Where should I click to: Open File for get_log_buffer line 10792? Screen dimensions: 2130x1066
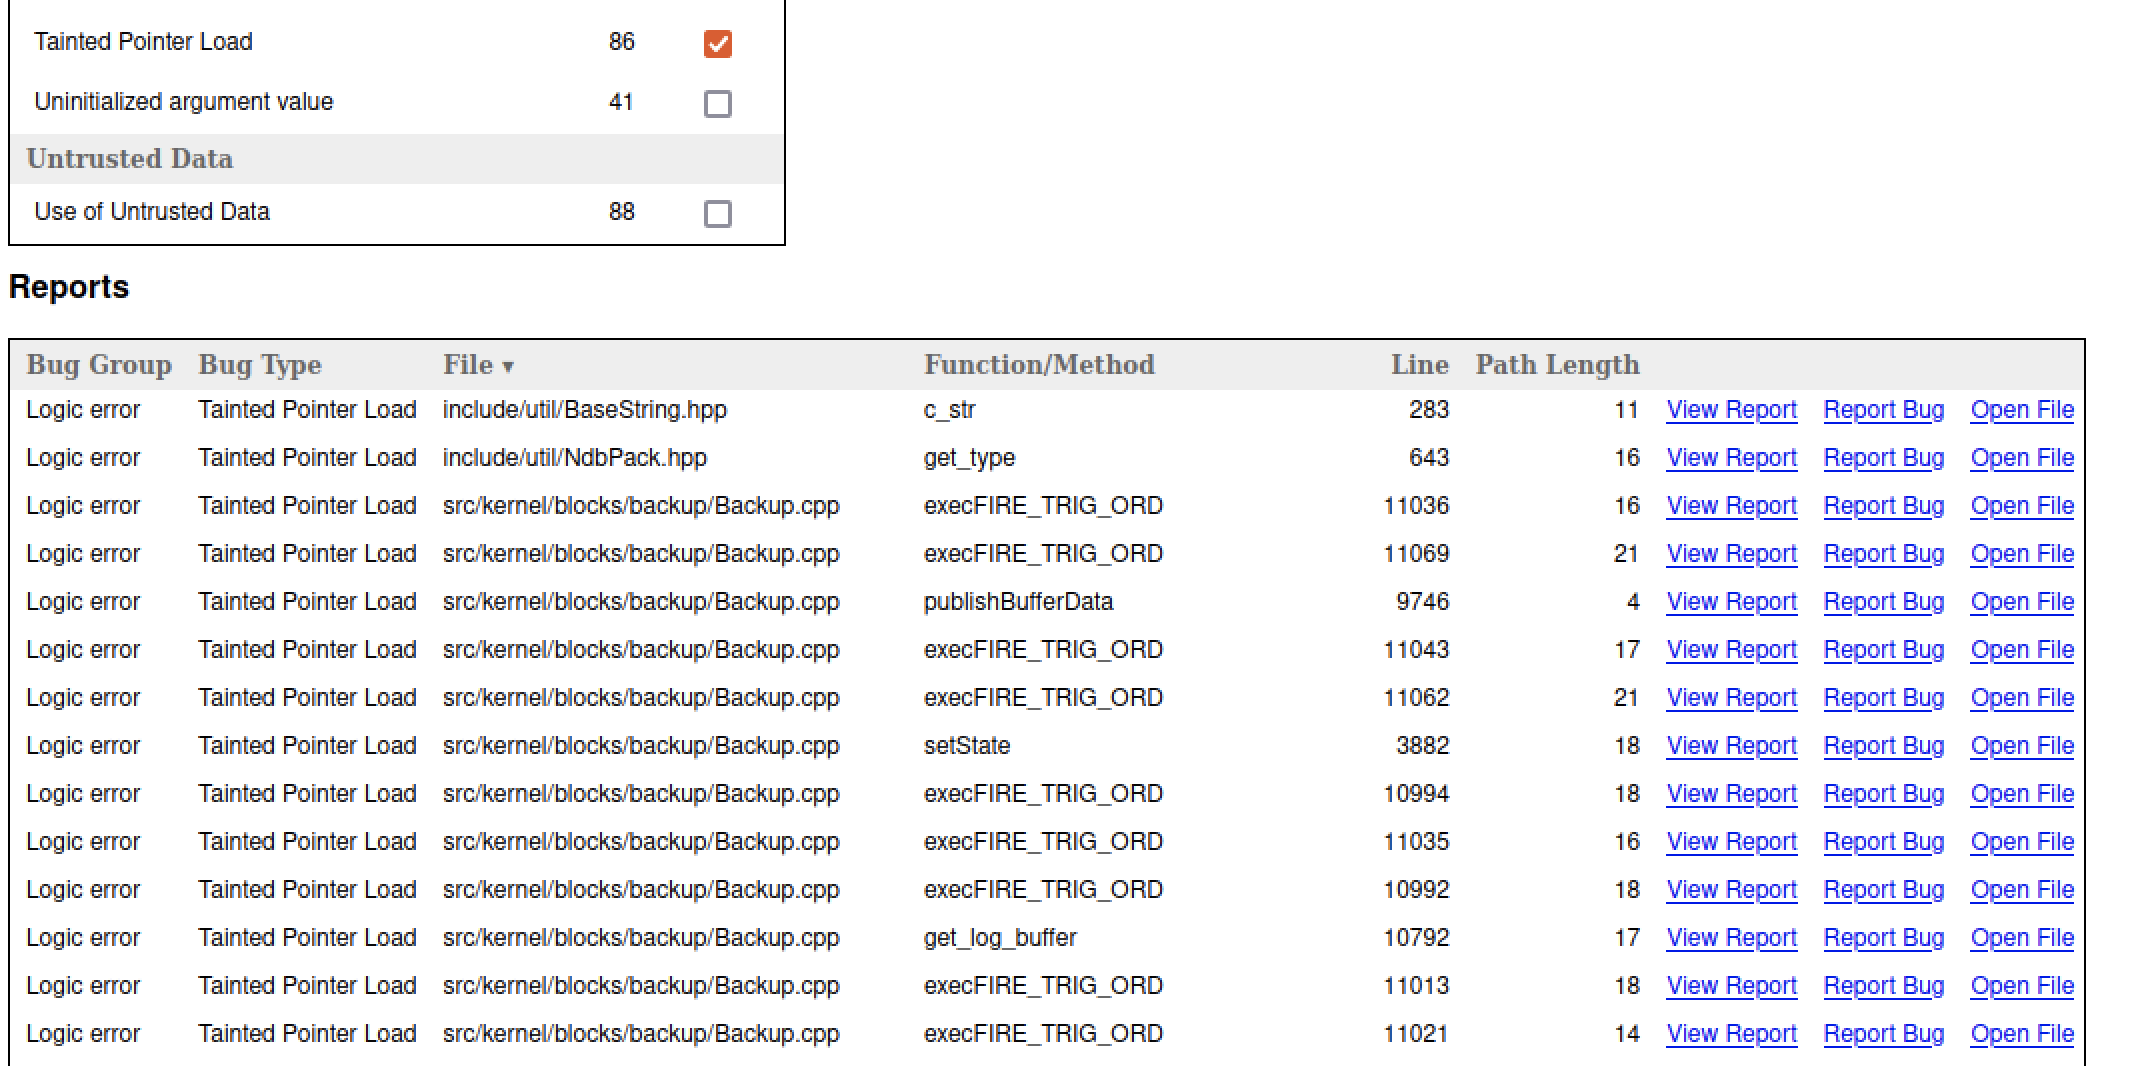coord(2021,938)
